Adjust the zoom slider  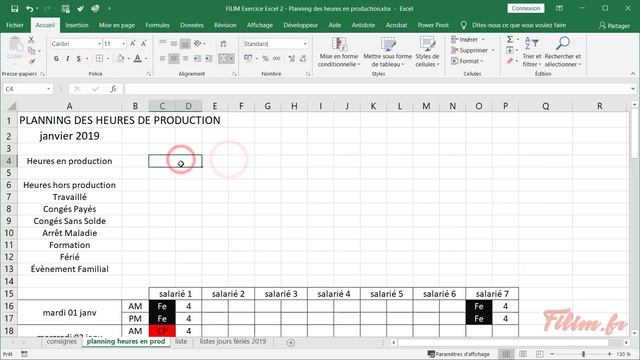(x=583, y=354)
